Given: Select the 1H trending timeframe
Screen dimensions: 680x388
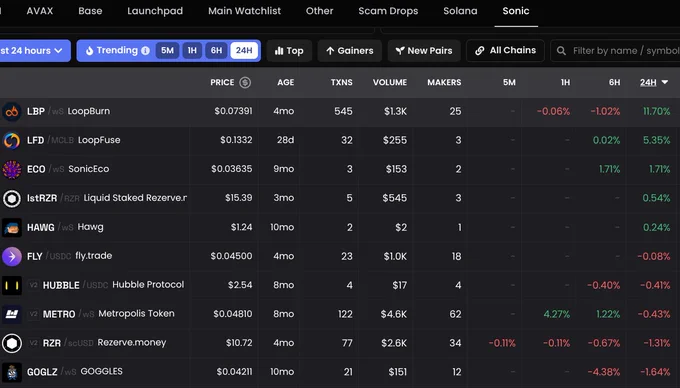Looking at the screenshot, I should tap(192, 51).
